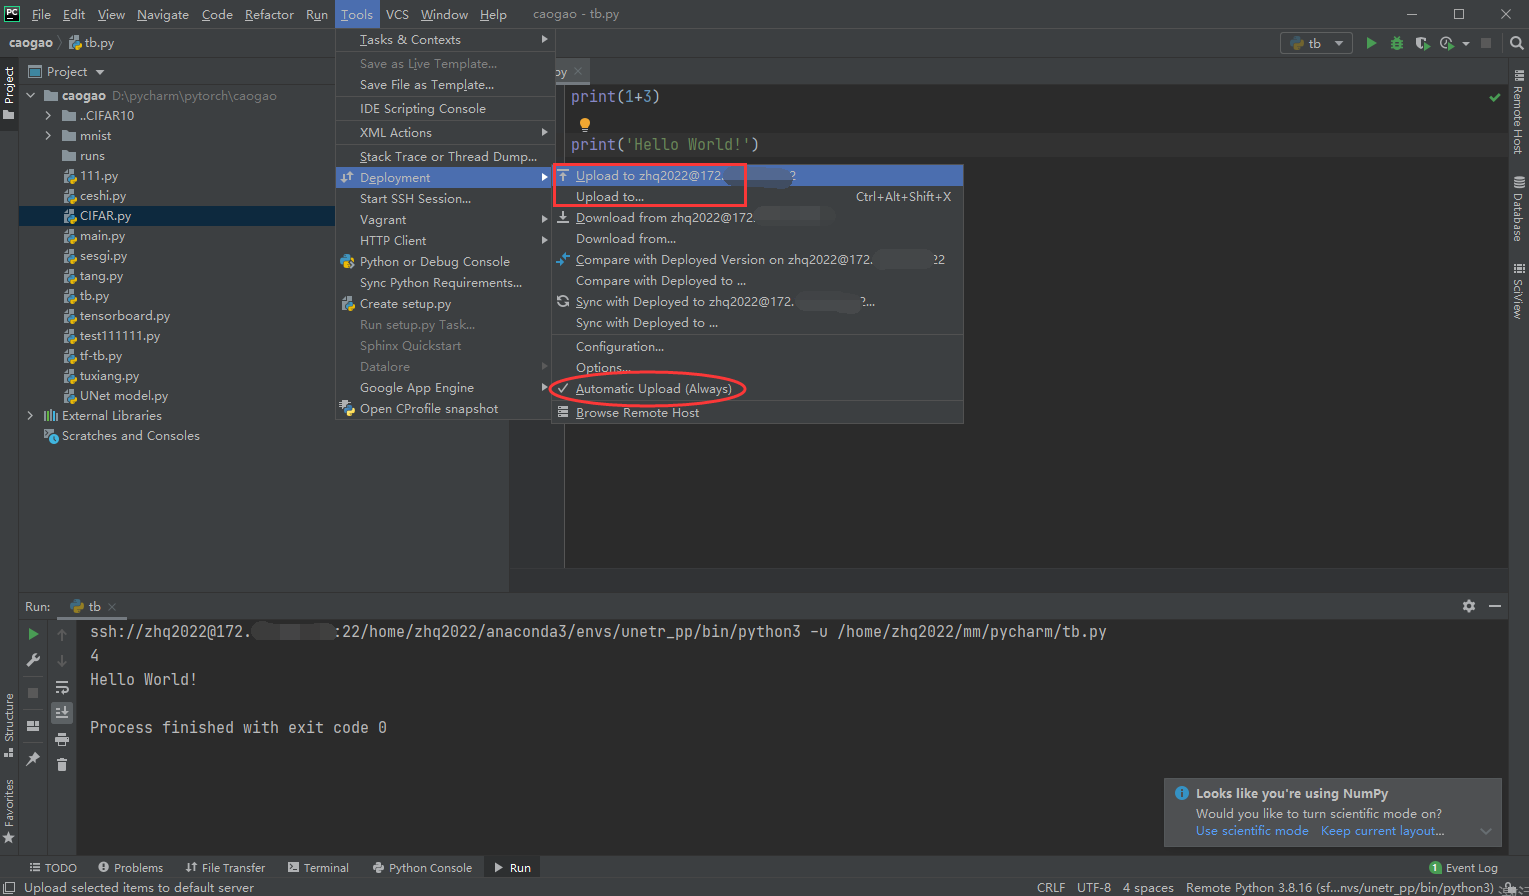Run with coverage from the top toolbar
Viewport: 1529px width, 896px height.
(1422, 43)
